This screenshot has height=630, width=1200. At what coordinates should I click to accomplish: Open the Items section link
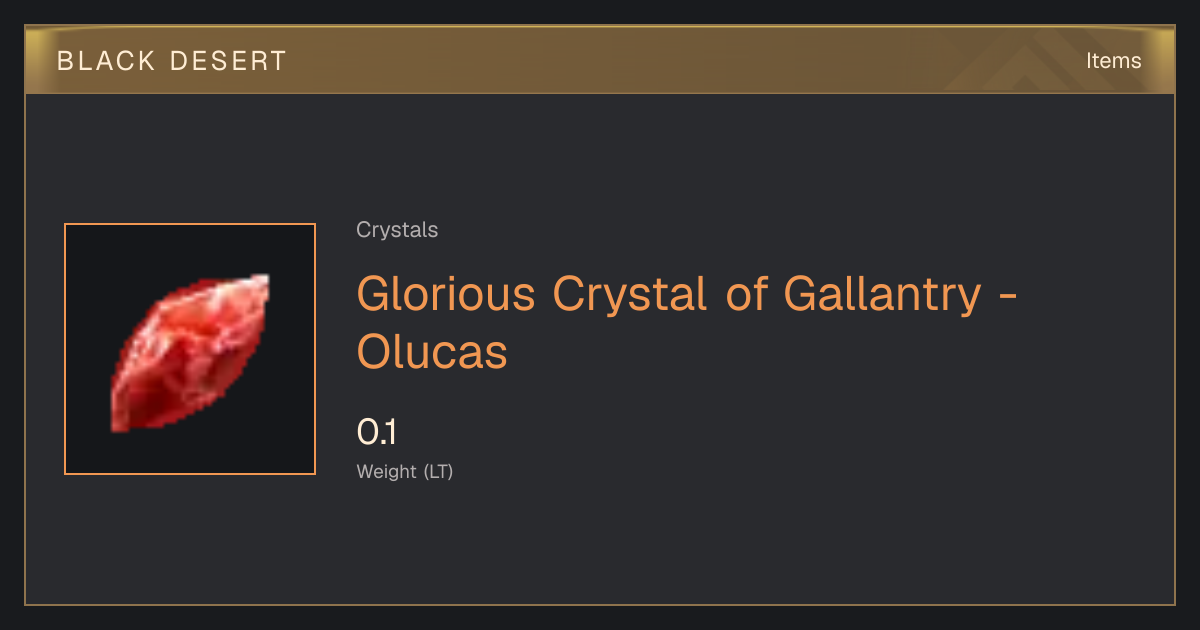click(x=1113, y=61)
